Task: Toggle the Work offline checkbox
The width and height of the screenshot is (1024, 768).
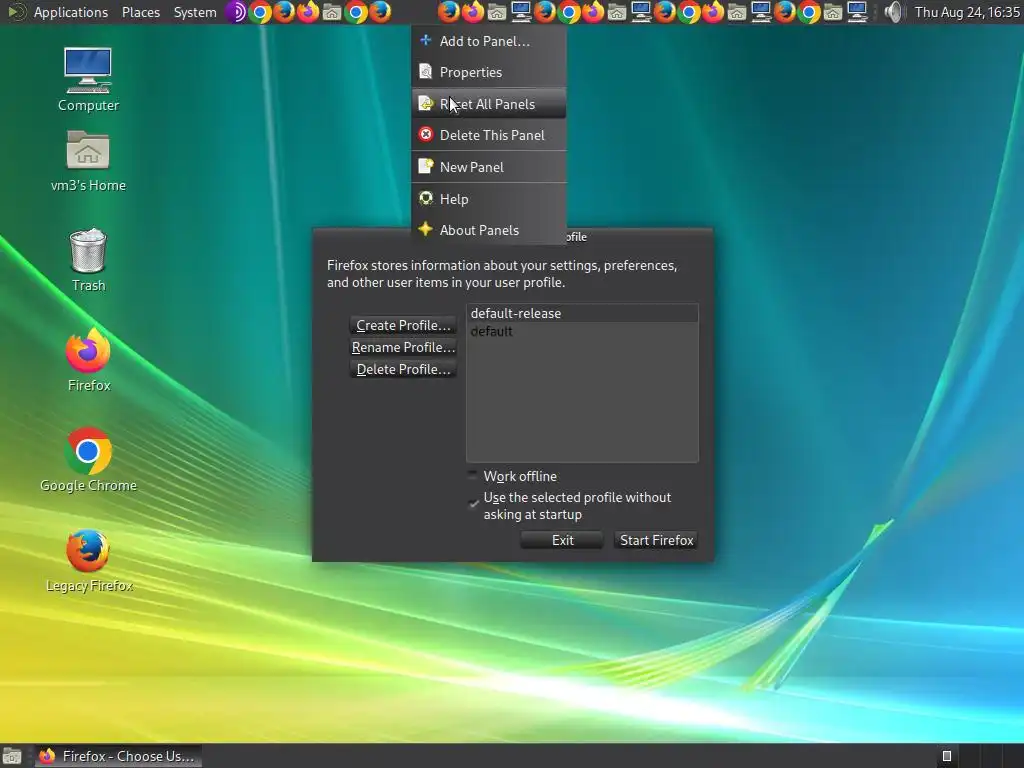Action: click(473, 475)
